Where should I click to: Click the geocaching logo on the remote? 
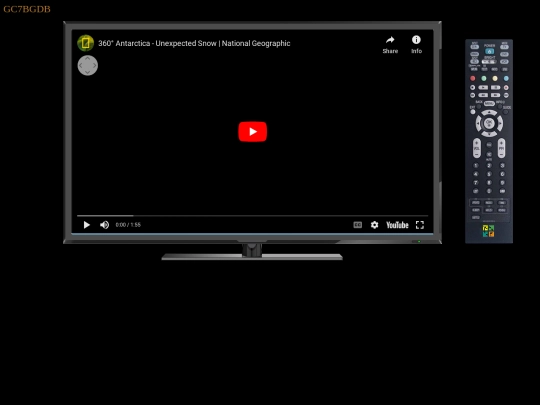pyautogui.click(x=488, y=231)
